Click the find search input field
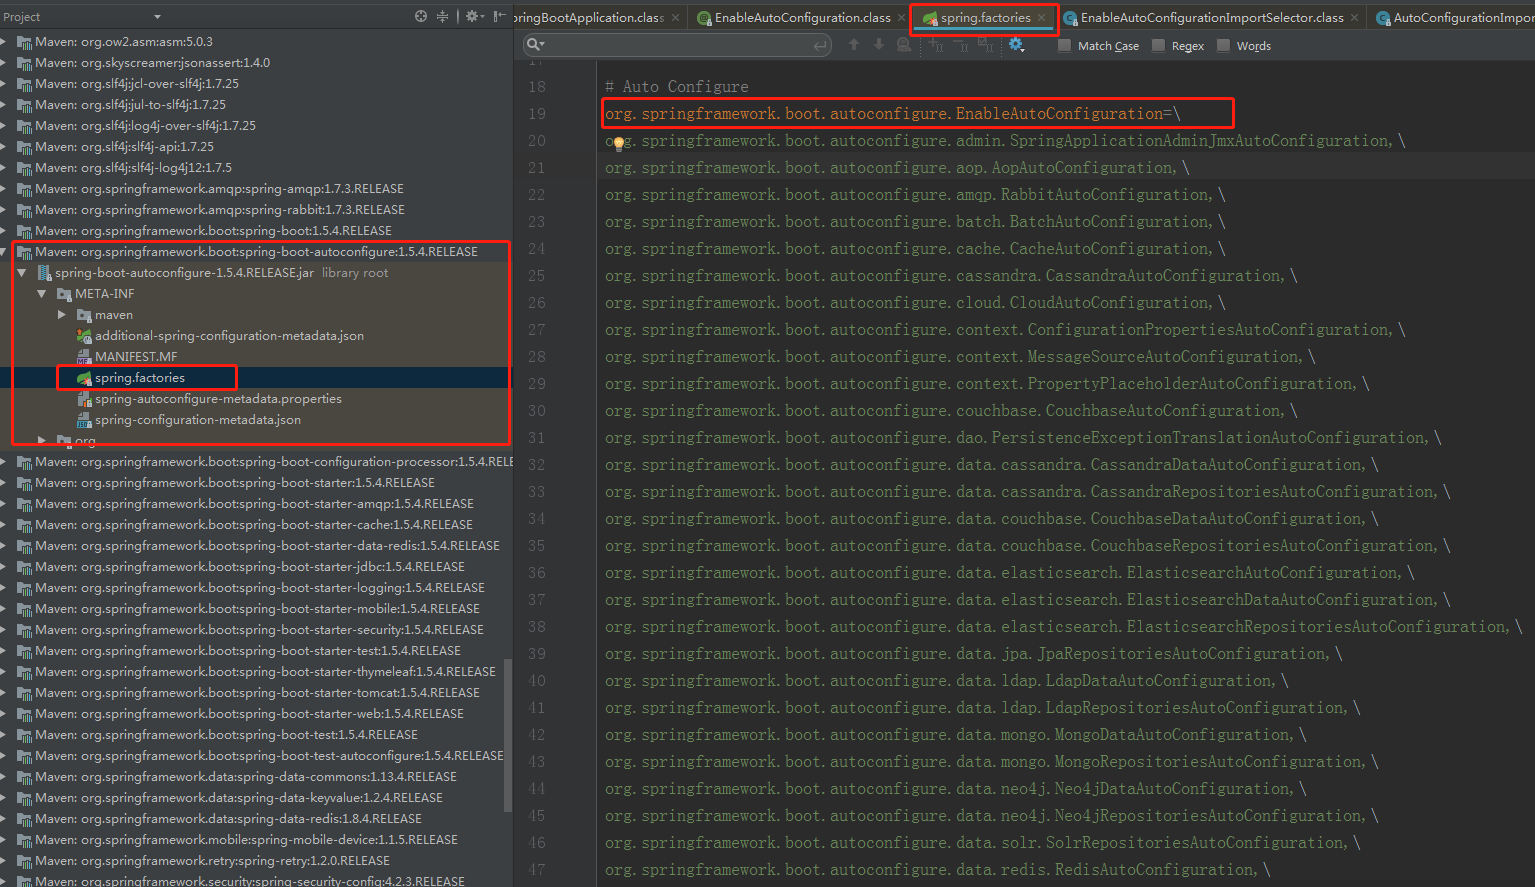Image resolution: width=1535 pixels, height=887 pixels. pyautogui.click(x=678, y=45)
